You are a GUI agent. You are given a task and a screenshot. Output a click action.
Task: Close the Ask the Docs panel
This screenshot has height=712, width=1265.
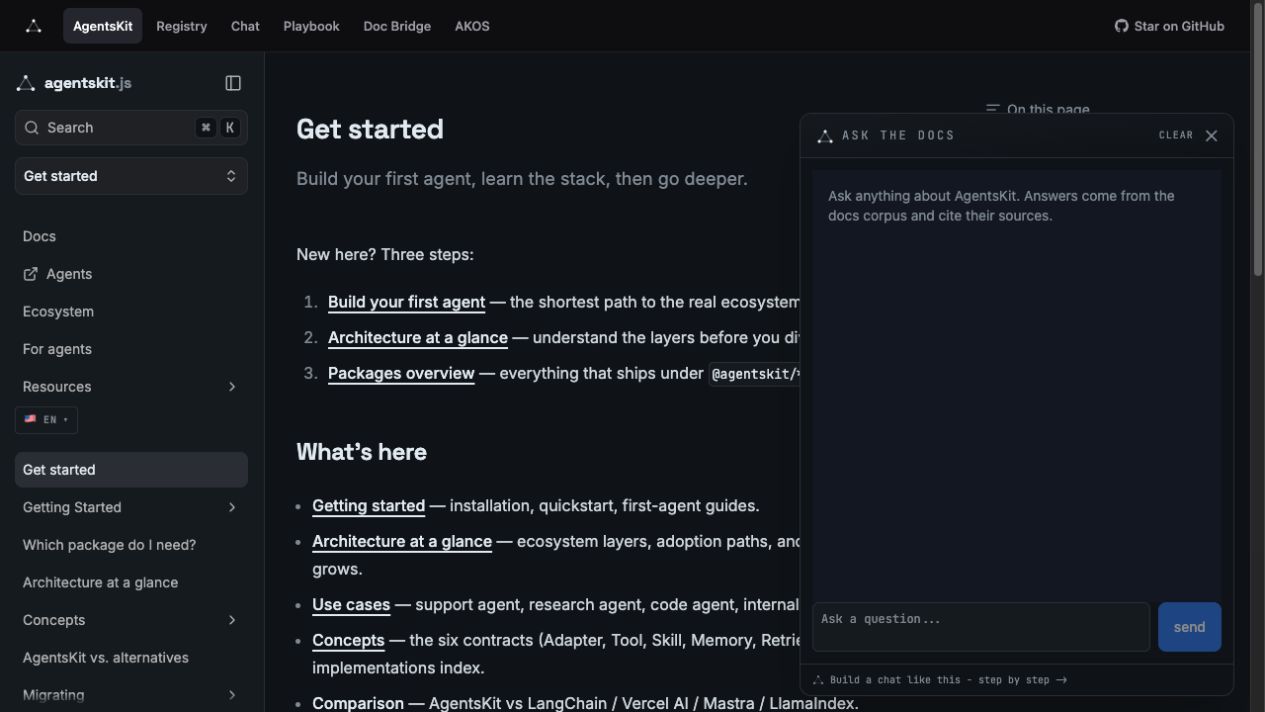tap(1211, 136)
